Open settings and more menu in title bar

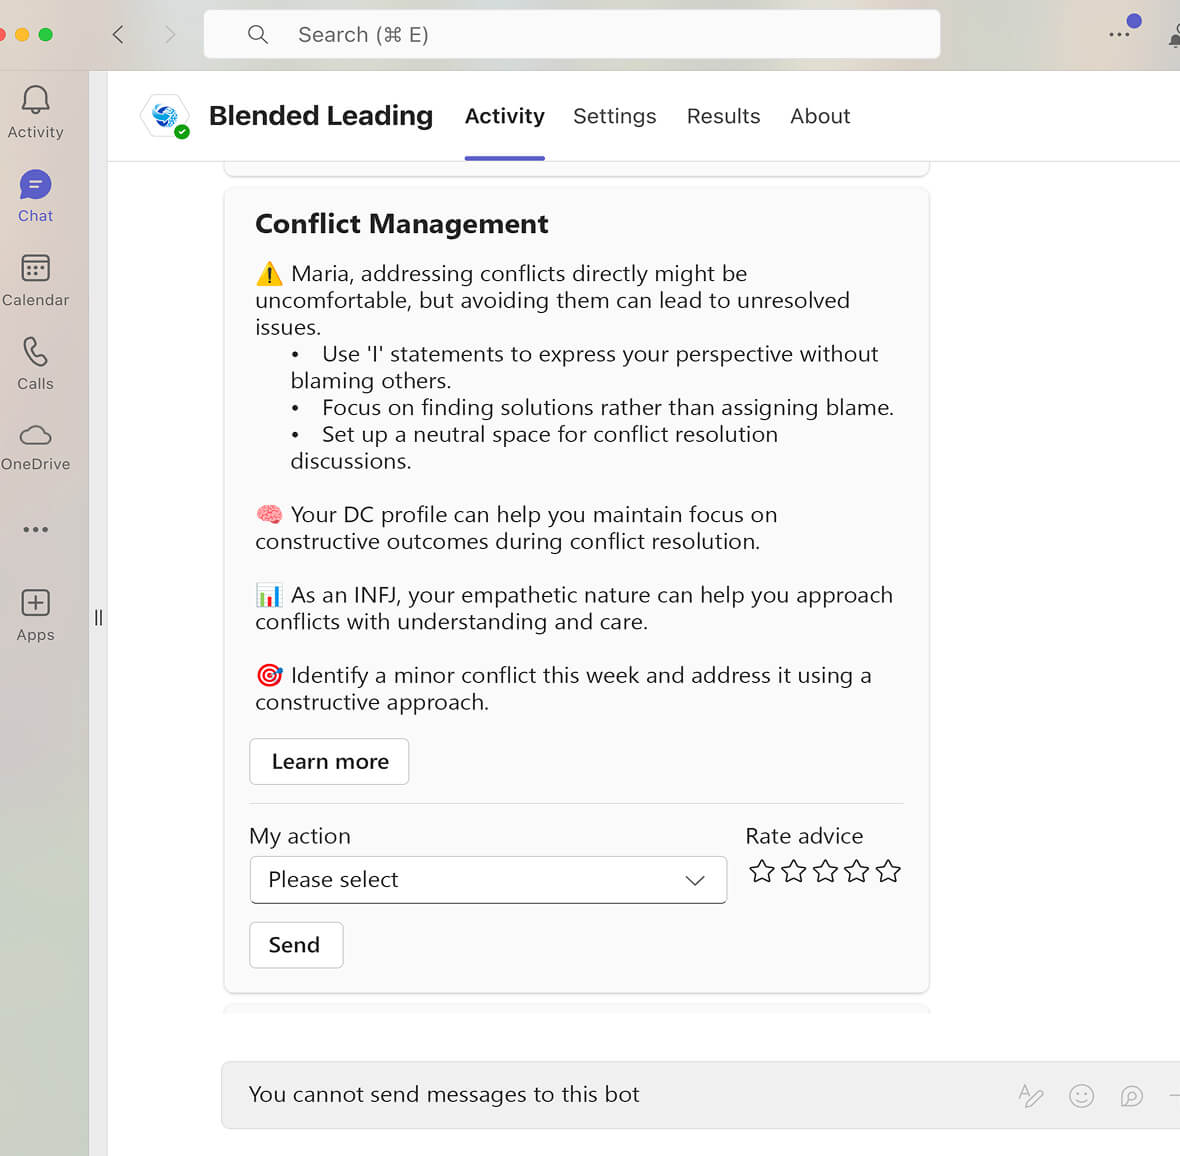click(x=1119, y=35)
